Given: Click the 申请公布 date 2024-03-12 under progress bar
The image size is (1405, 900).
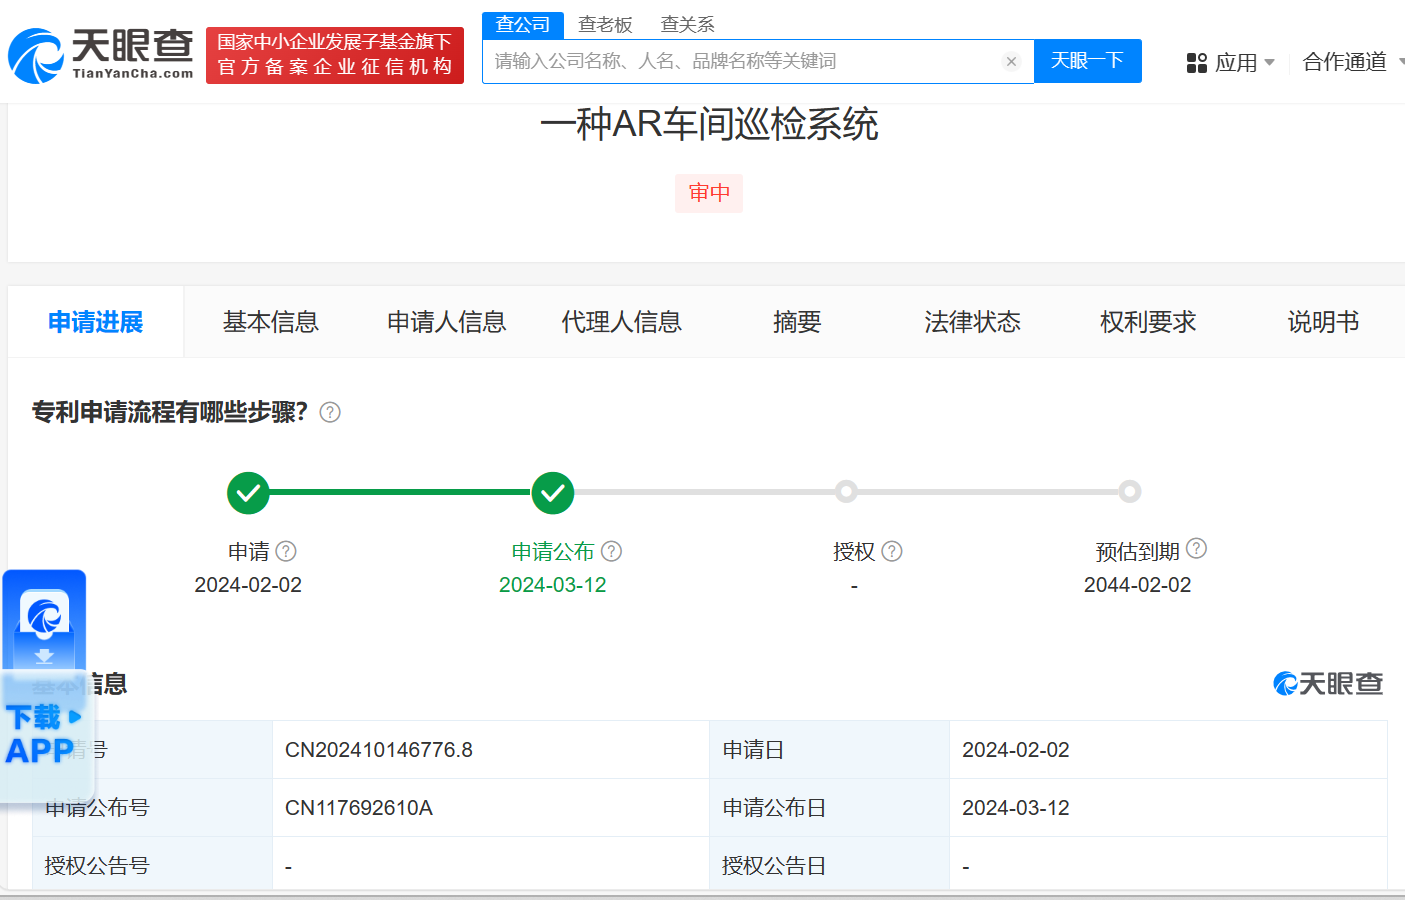Looking at the screenshot, I should click(x=553, y=585).
